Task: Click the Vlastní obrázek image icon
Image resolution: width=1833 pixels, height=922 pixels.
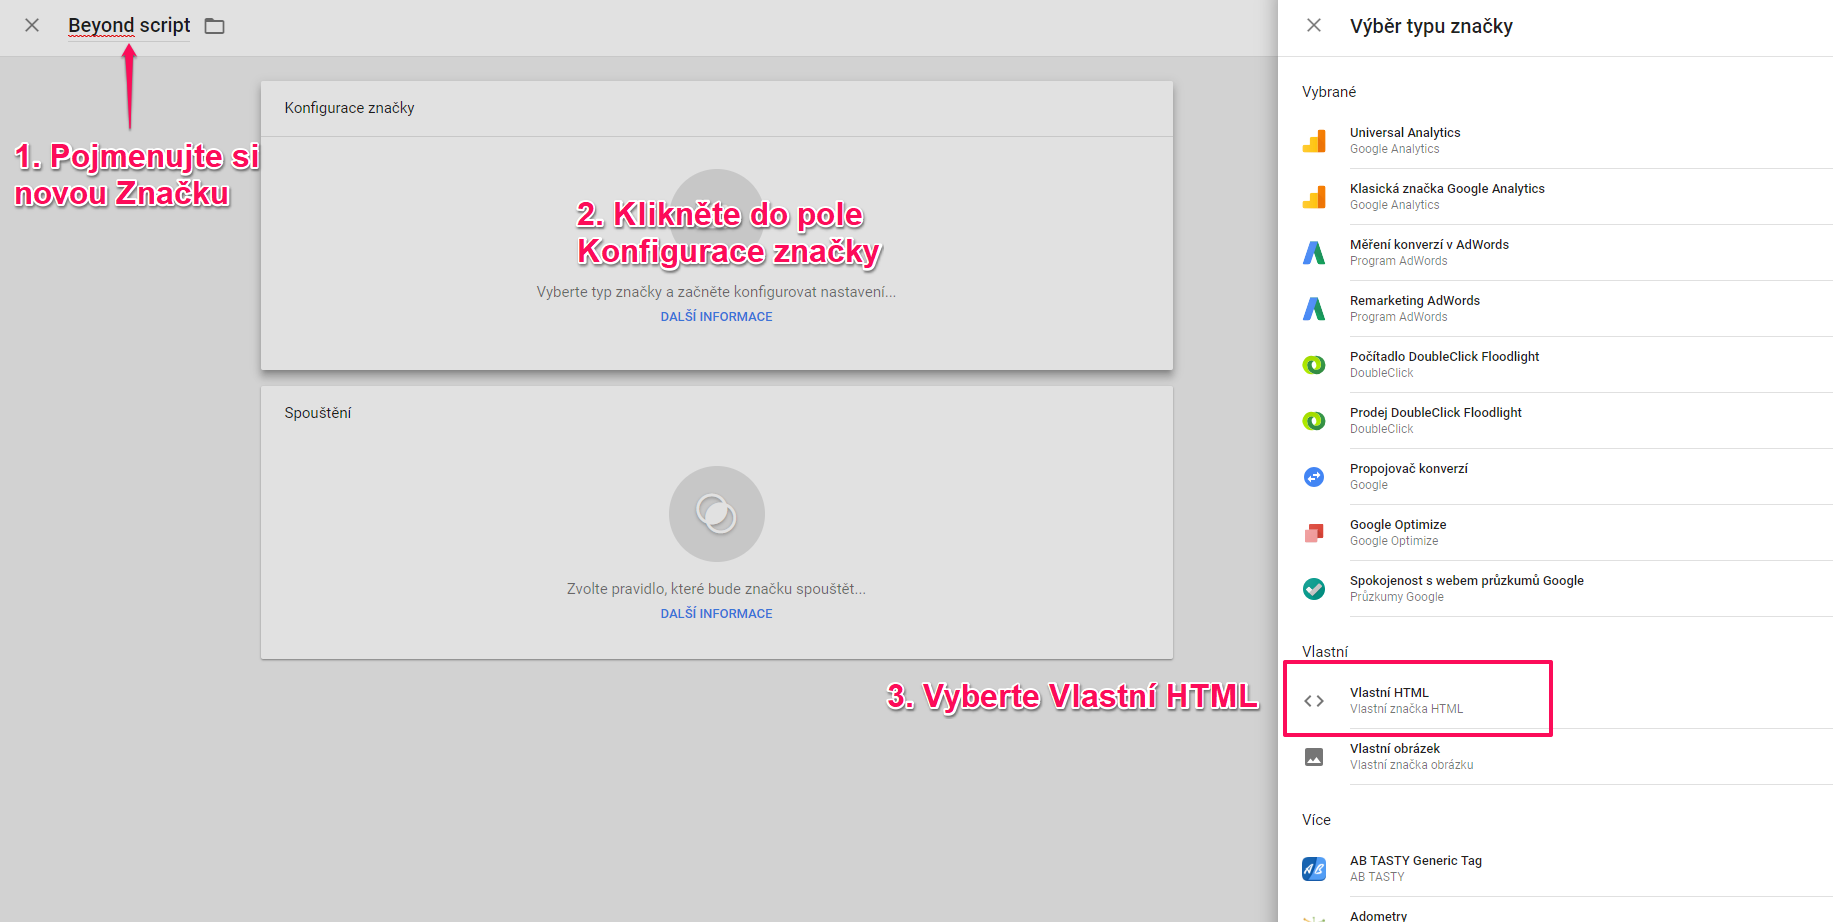Action: click(1314, 757)
